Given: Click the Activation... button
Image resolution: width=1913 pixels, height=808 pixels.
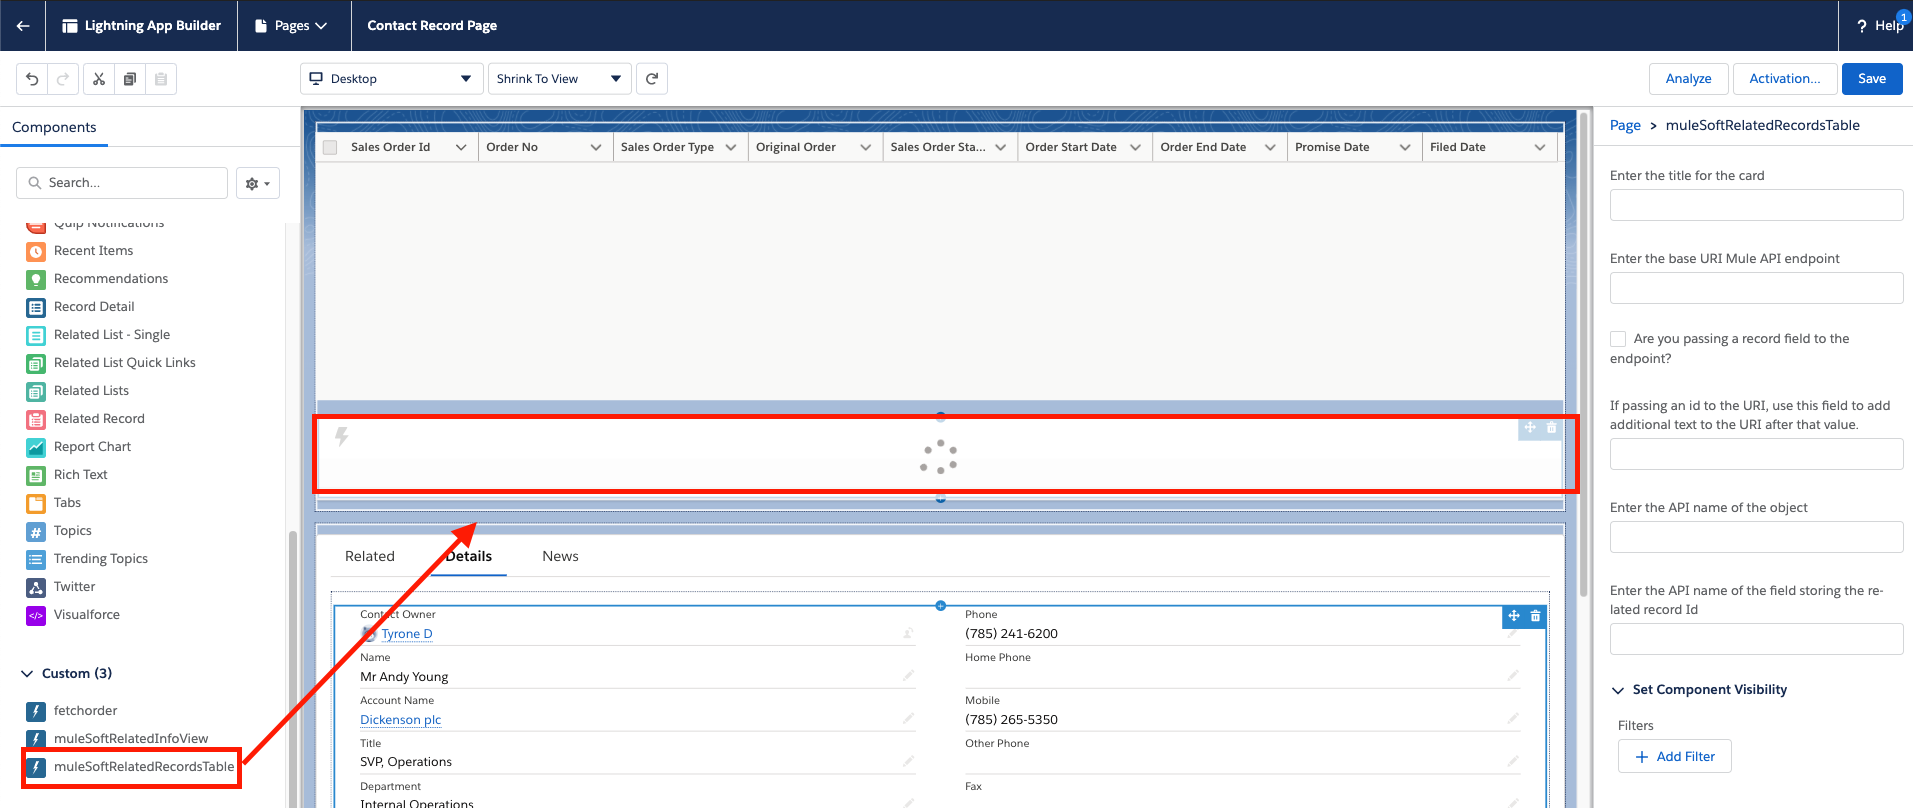Looking at the screenshot, I should 1785,79.
